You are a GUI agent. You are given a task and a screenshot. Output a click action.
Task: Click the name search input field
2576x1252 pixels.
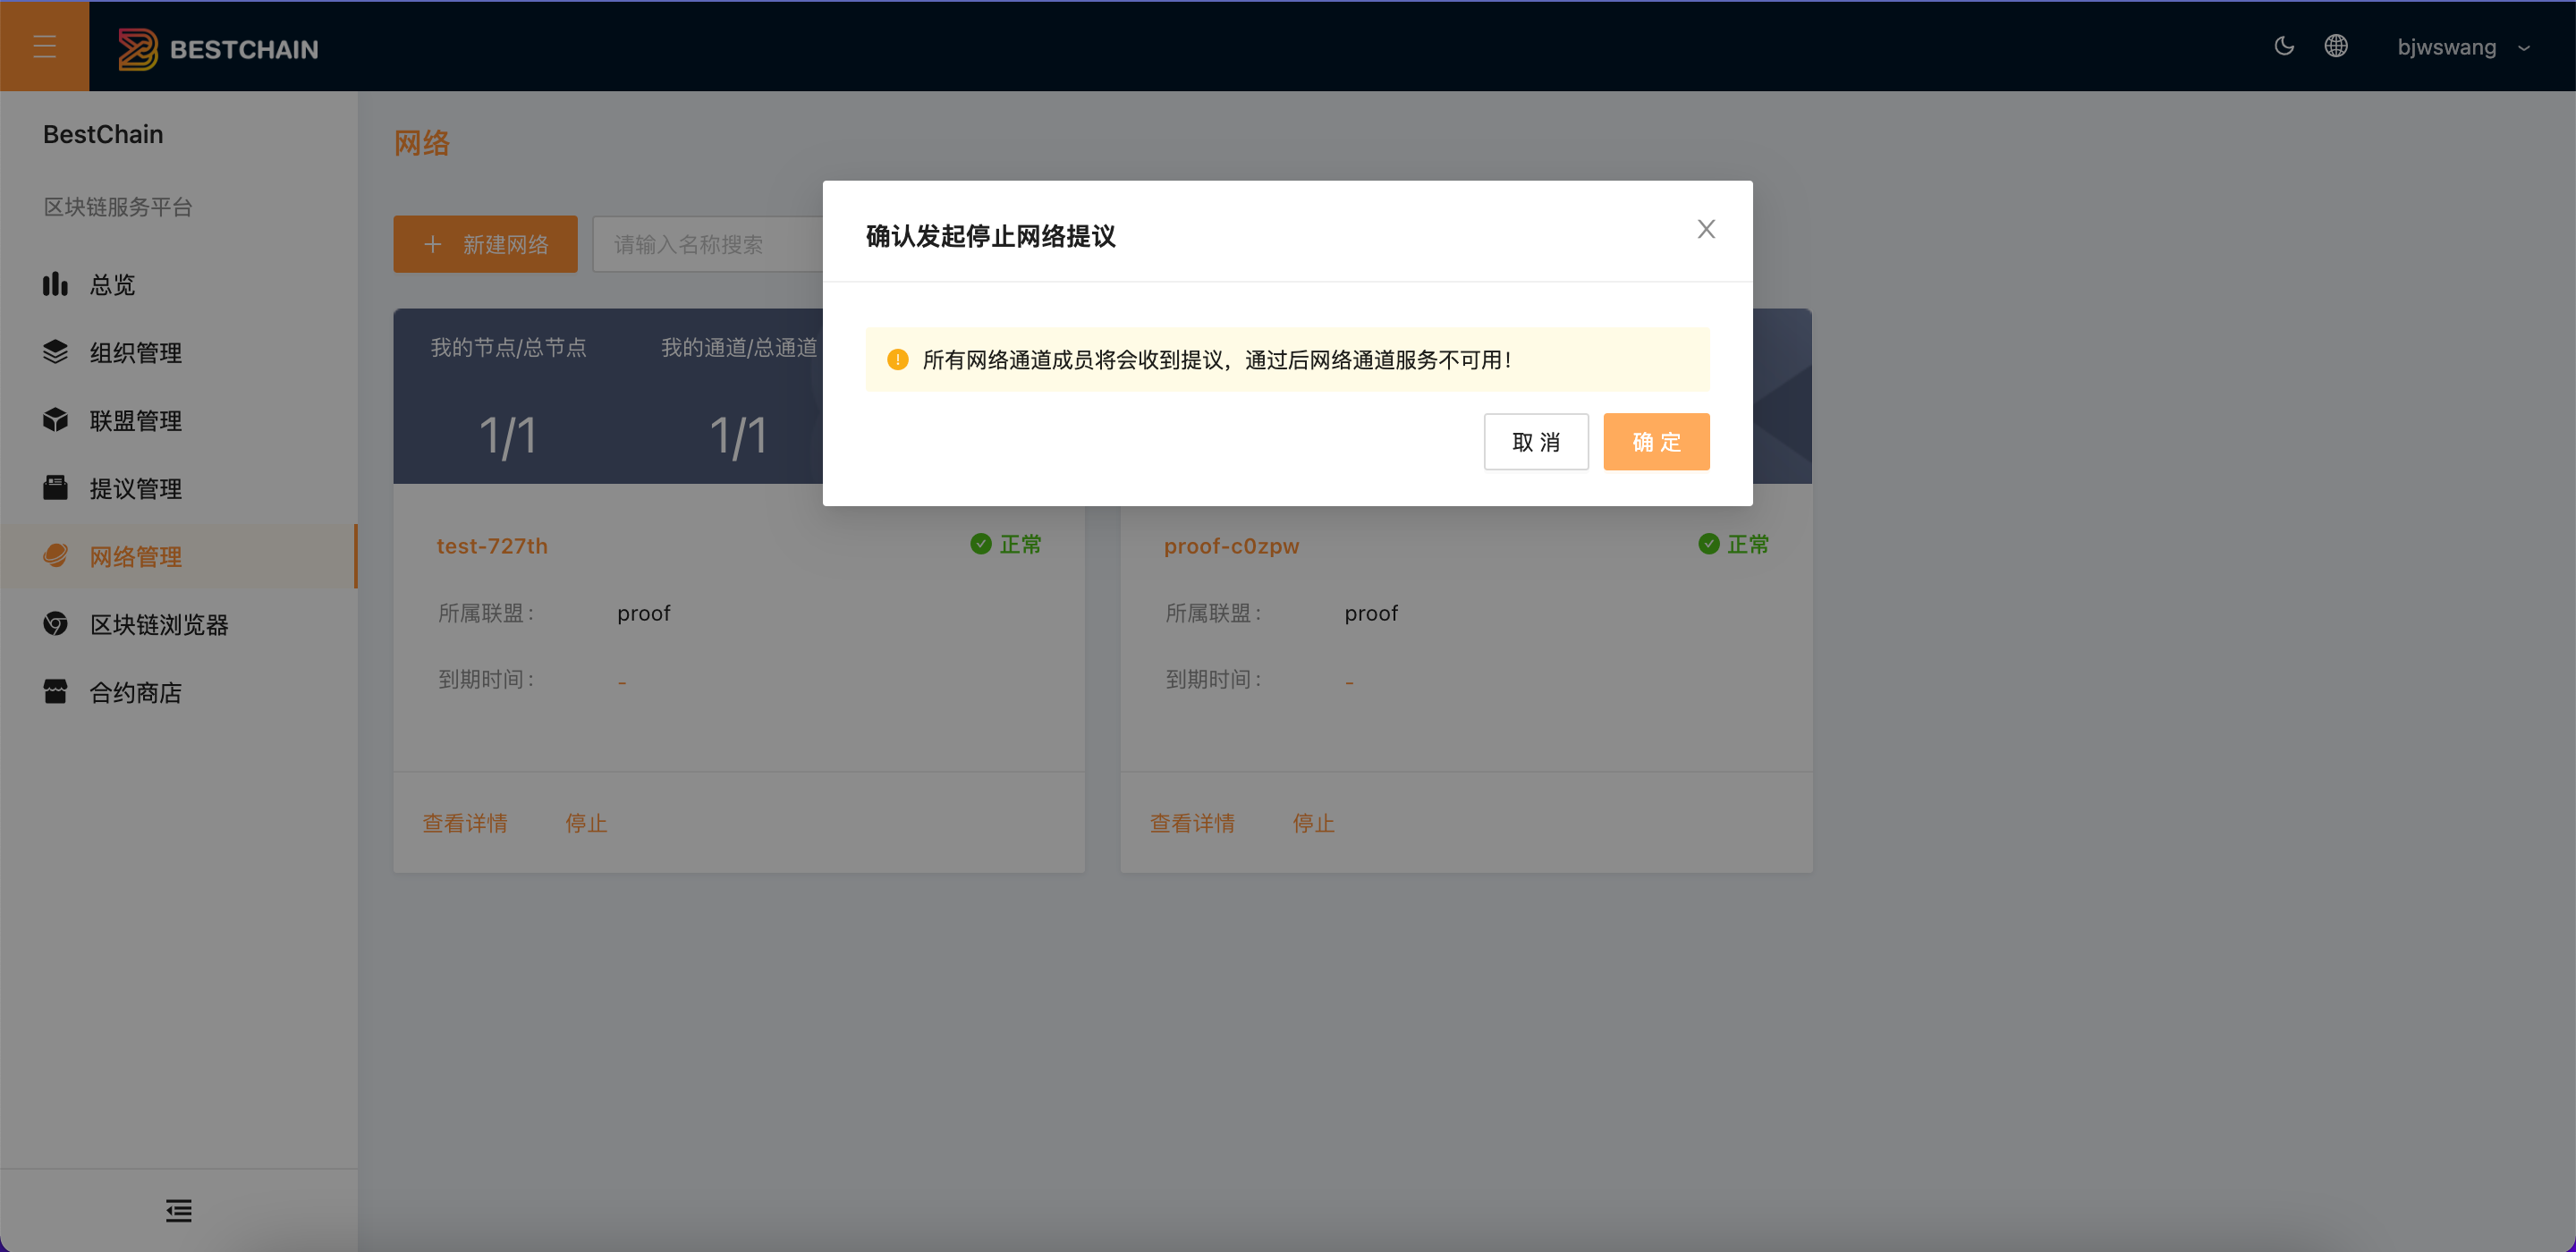708,244
